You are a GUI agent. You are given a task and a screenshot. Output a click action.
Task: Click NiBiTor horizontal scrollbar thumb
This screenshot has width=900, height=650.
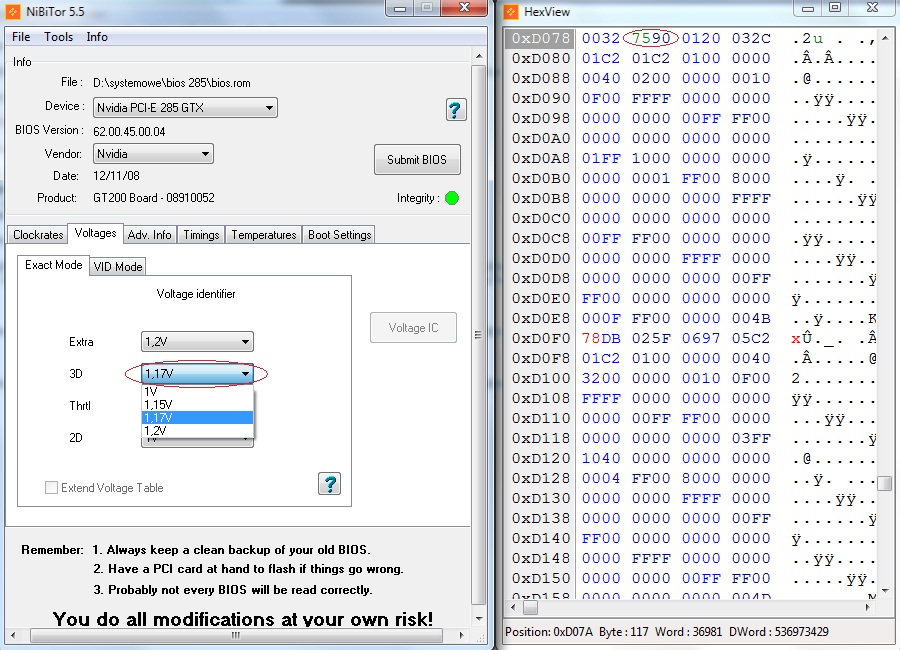coord(236,635)
